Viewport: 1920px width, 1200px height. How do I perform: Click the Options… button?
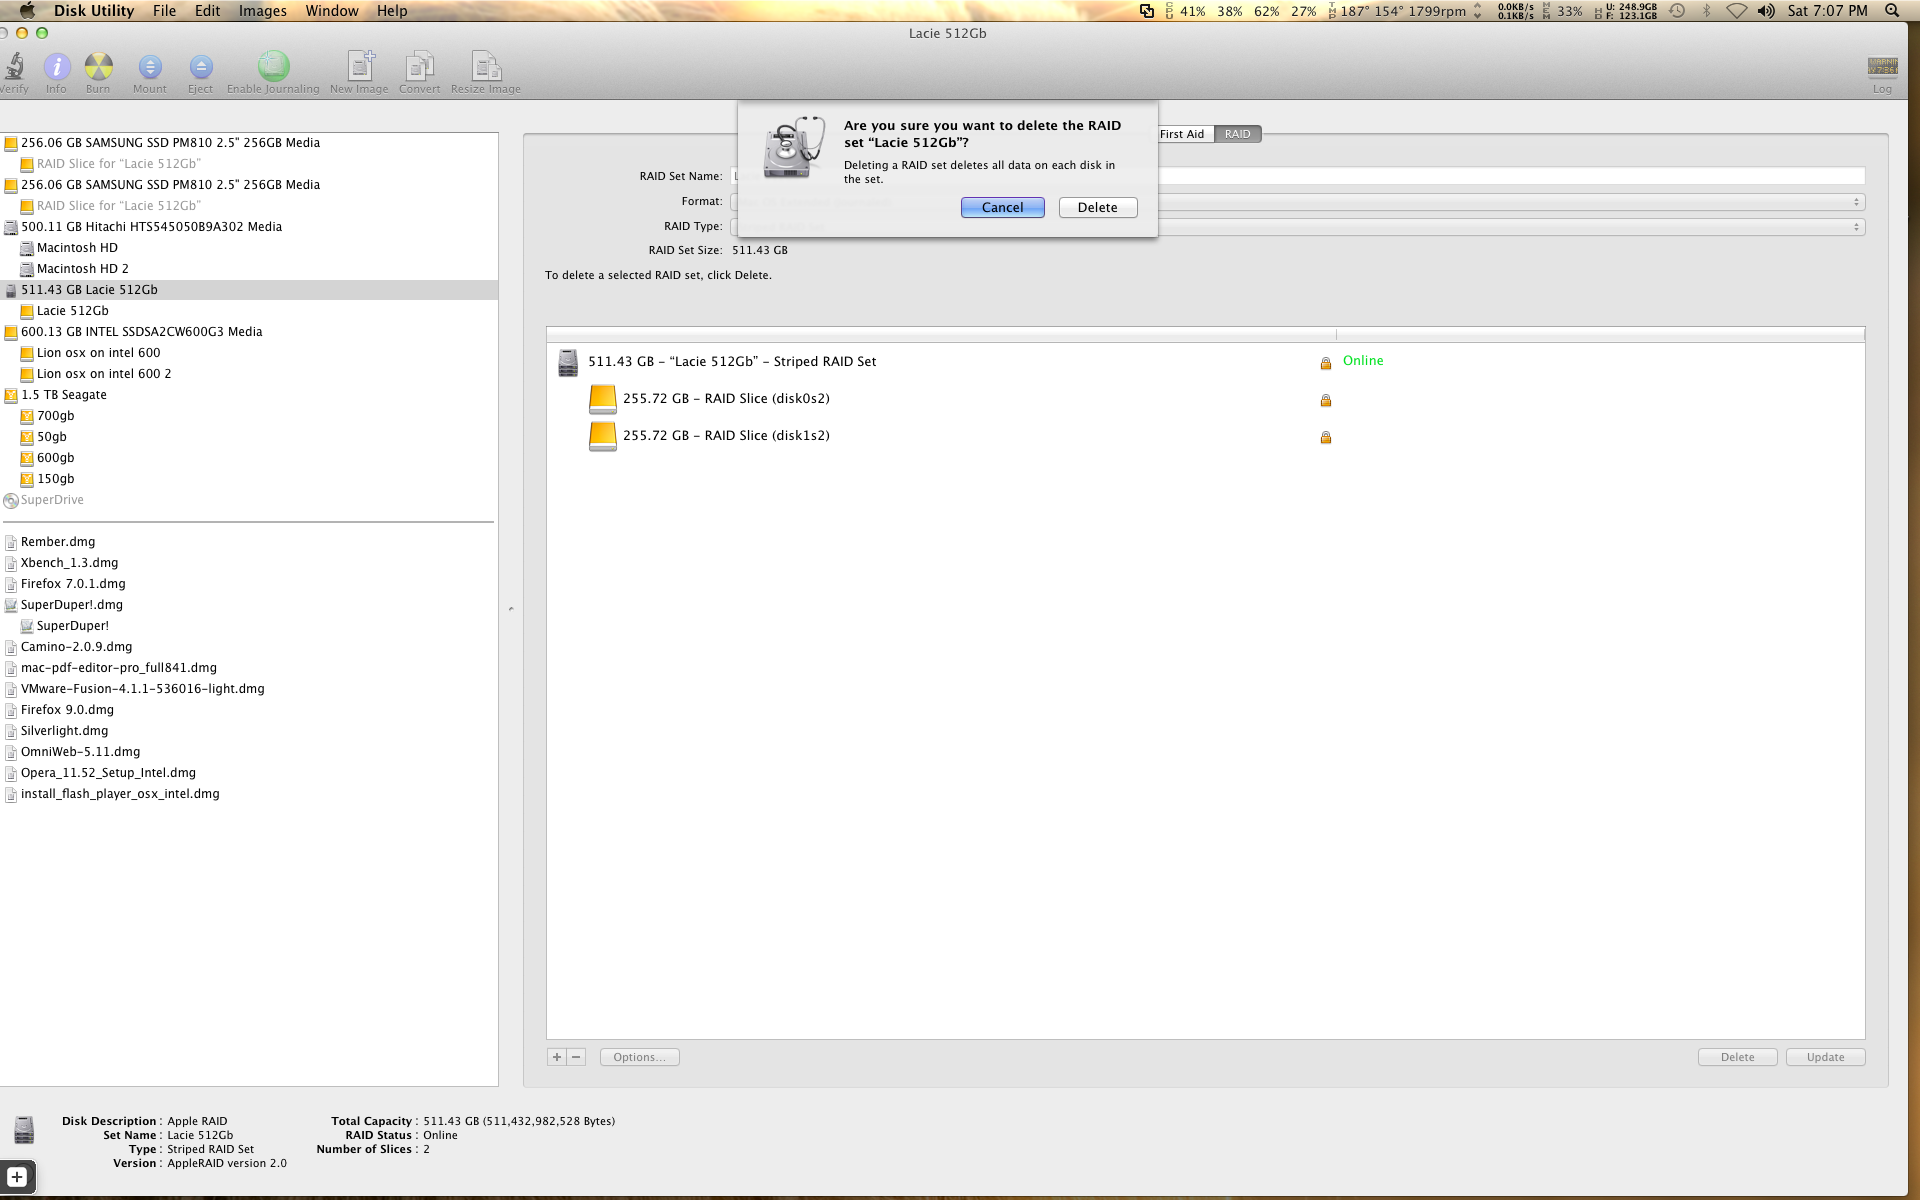(640, 1057)
